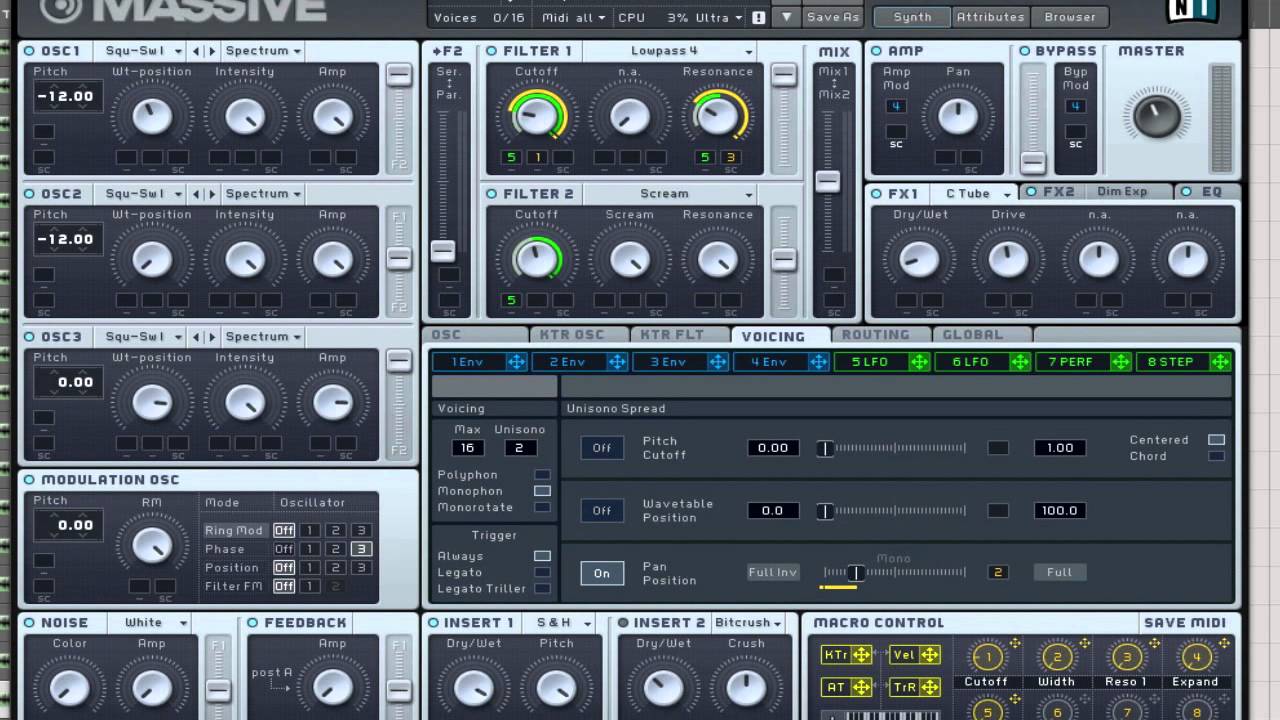Click the Vel macro drag handle
The height and width of the screenshot is (720, 1280).
coord(930,655)
